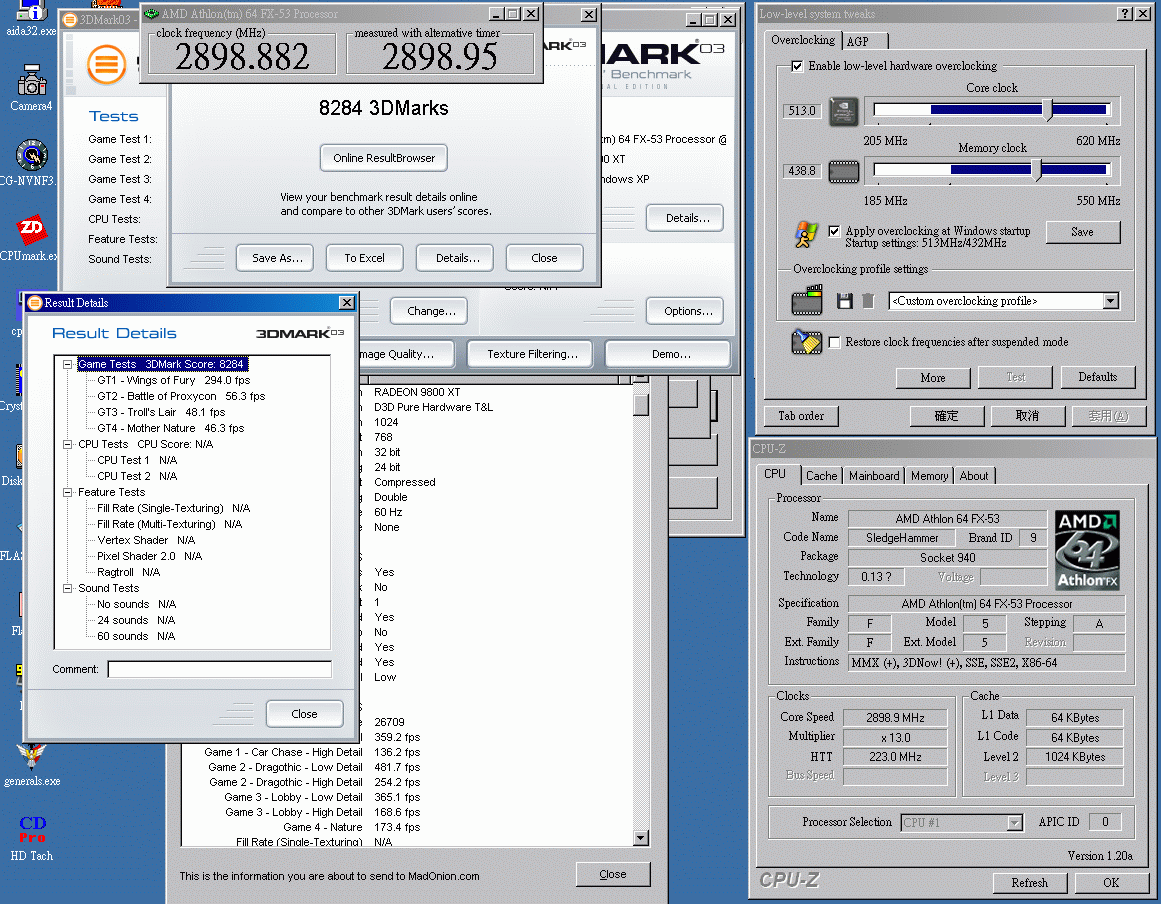This screenshot has height=904, width=1161.
Task: Select GT4 - Mother Nature row
Action: [170, 428]
